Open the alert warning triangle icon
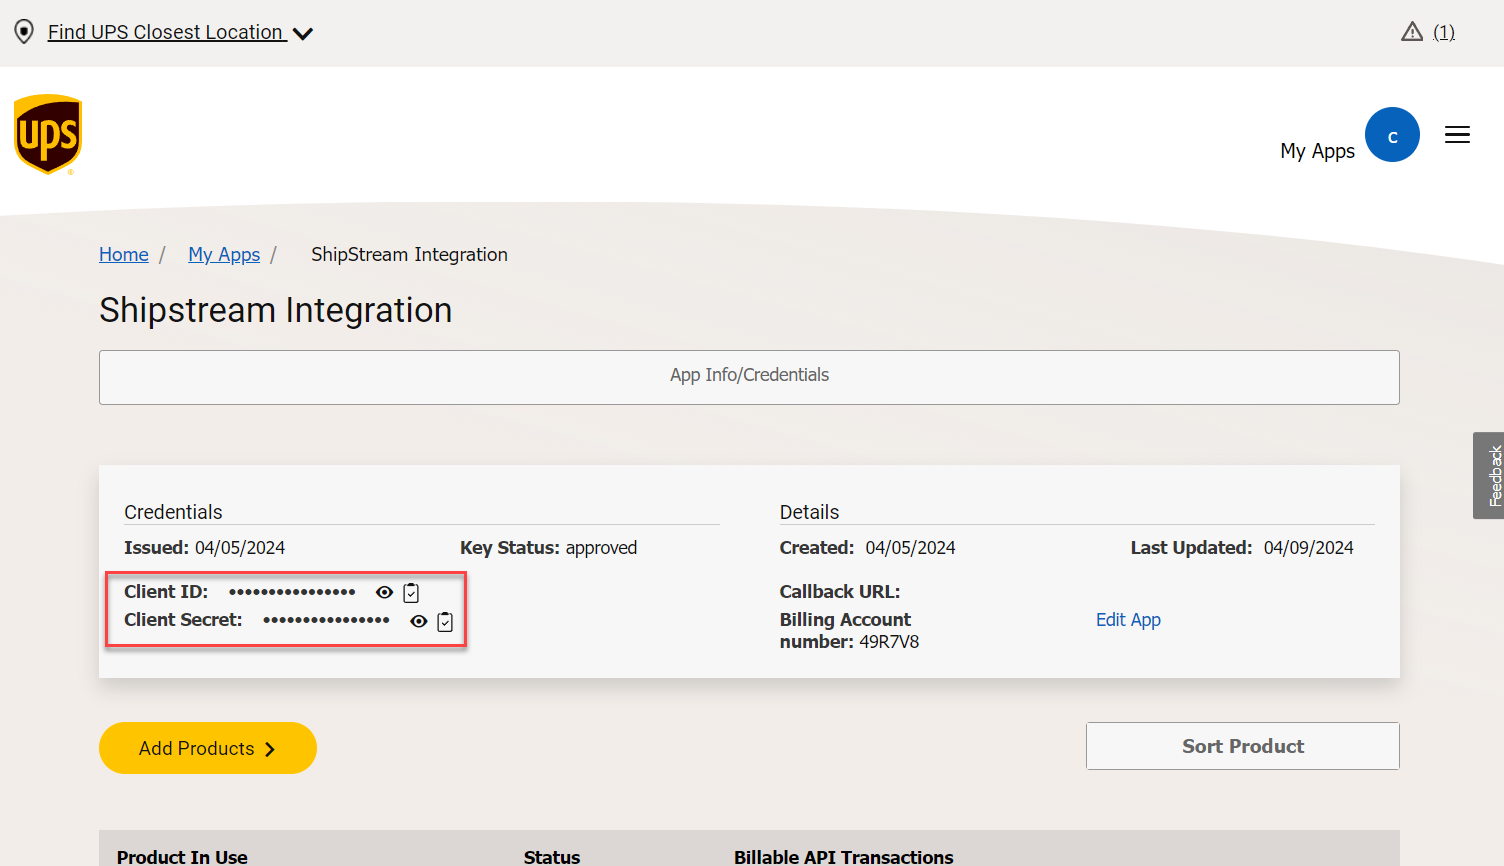The image size is (1504, 866). (1411, 32)
